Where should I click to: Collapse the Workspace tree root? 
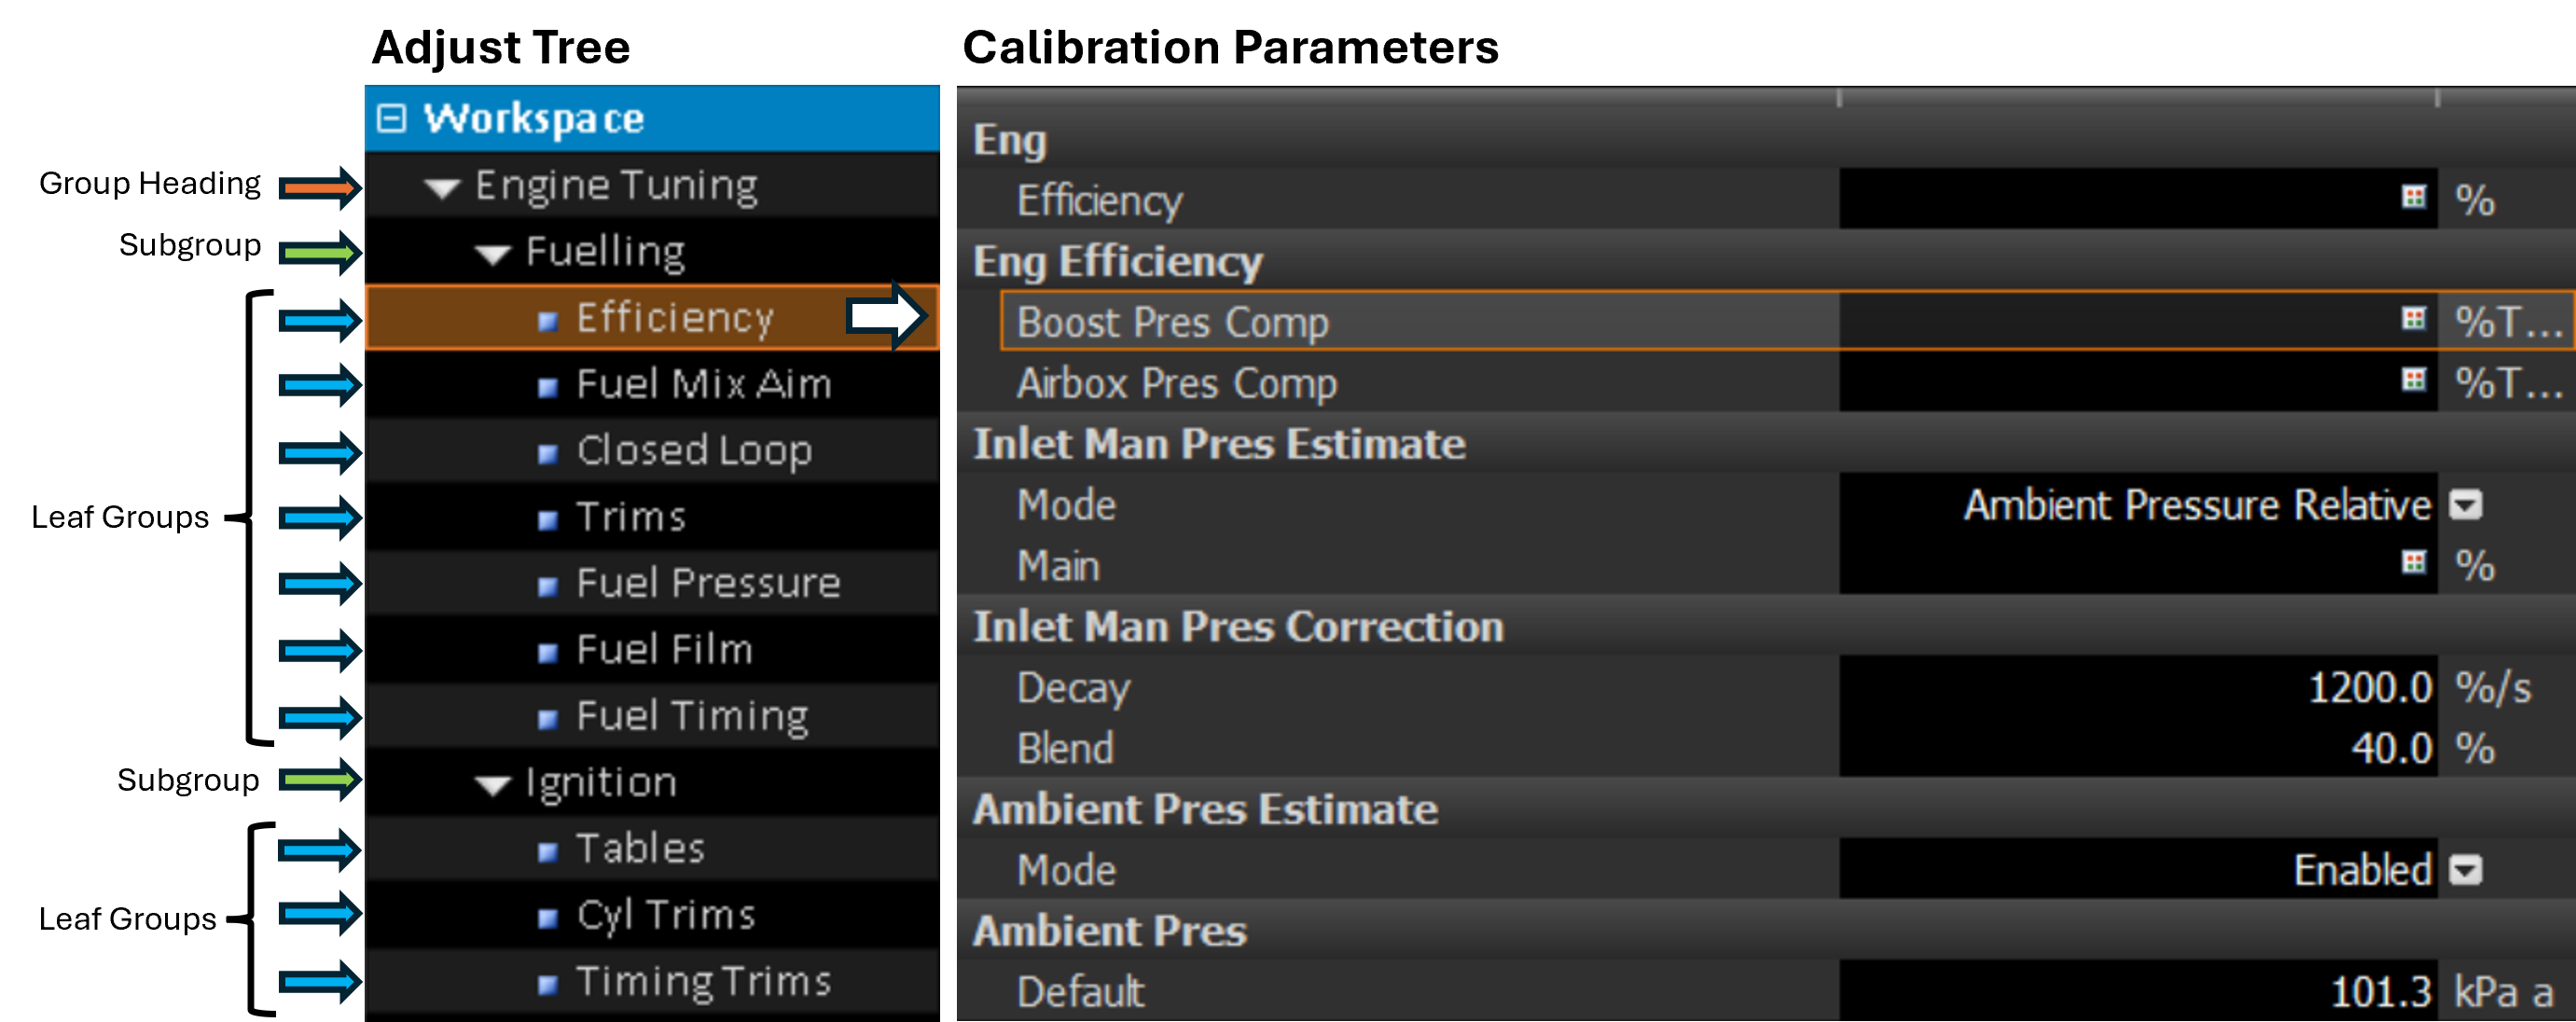tap(391, 118)
